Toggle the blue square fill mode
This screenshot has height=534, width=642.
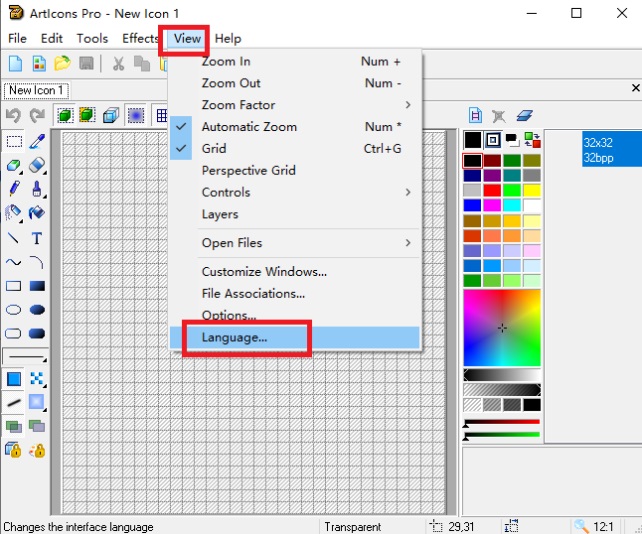point(14,379)
